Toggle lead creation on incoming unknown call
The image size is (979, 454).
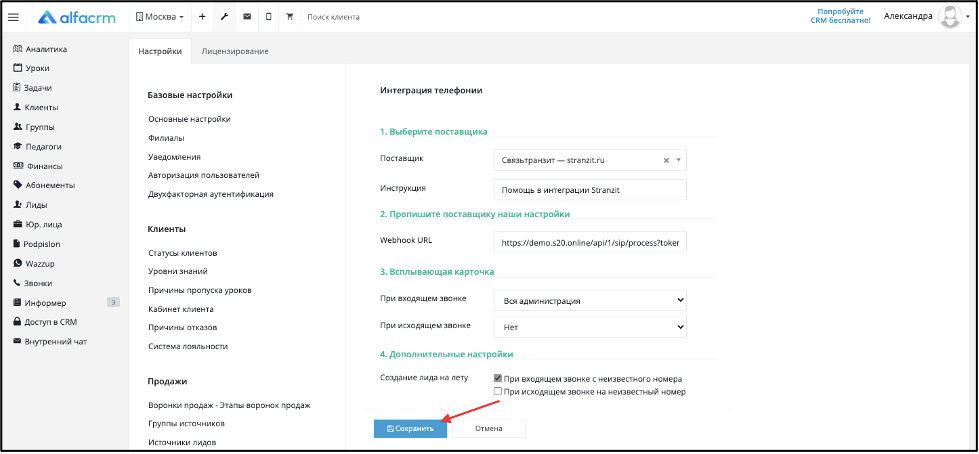(x=498, y=378)
